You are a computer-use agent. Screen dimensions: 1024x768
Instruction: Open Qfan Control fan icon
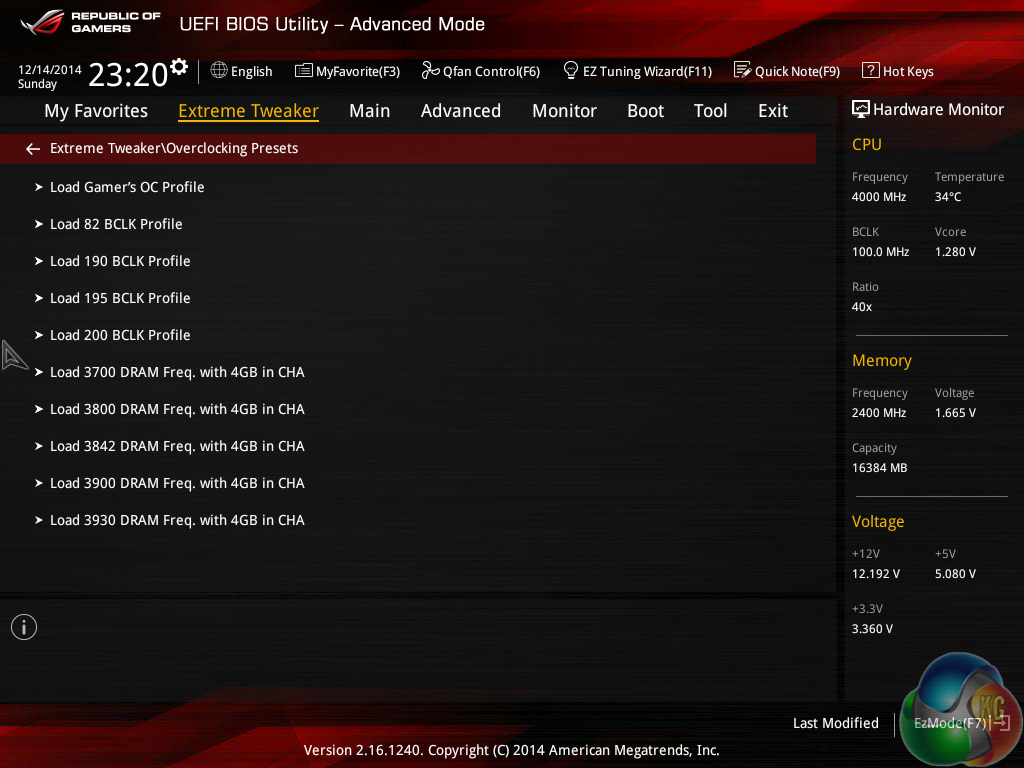tap(430, 70)
